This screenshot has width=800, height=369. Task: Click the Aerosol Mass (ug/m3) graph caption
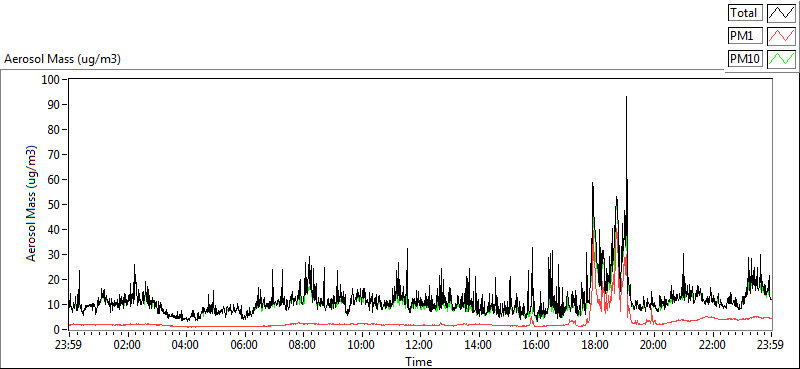(x=62, y=59)
